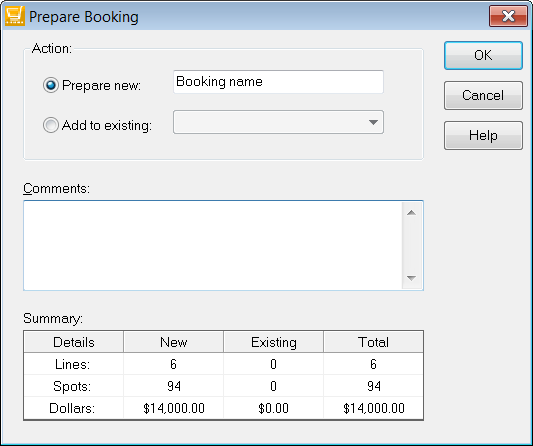Confirm with the OK button
Viewport: 533px width, 446px height.
click(x=483, y=55)
